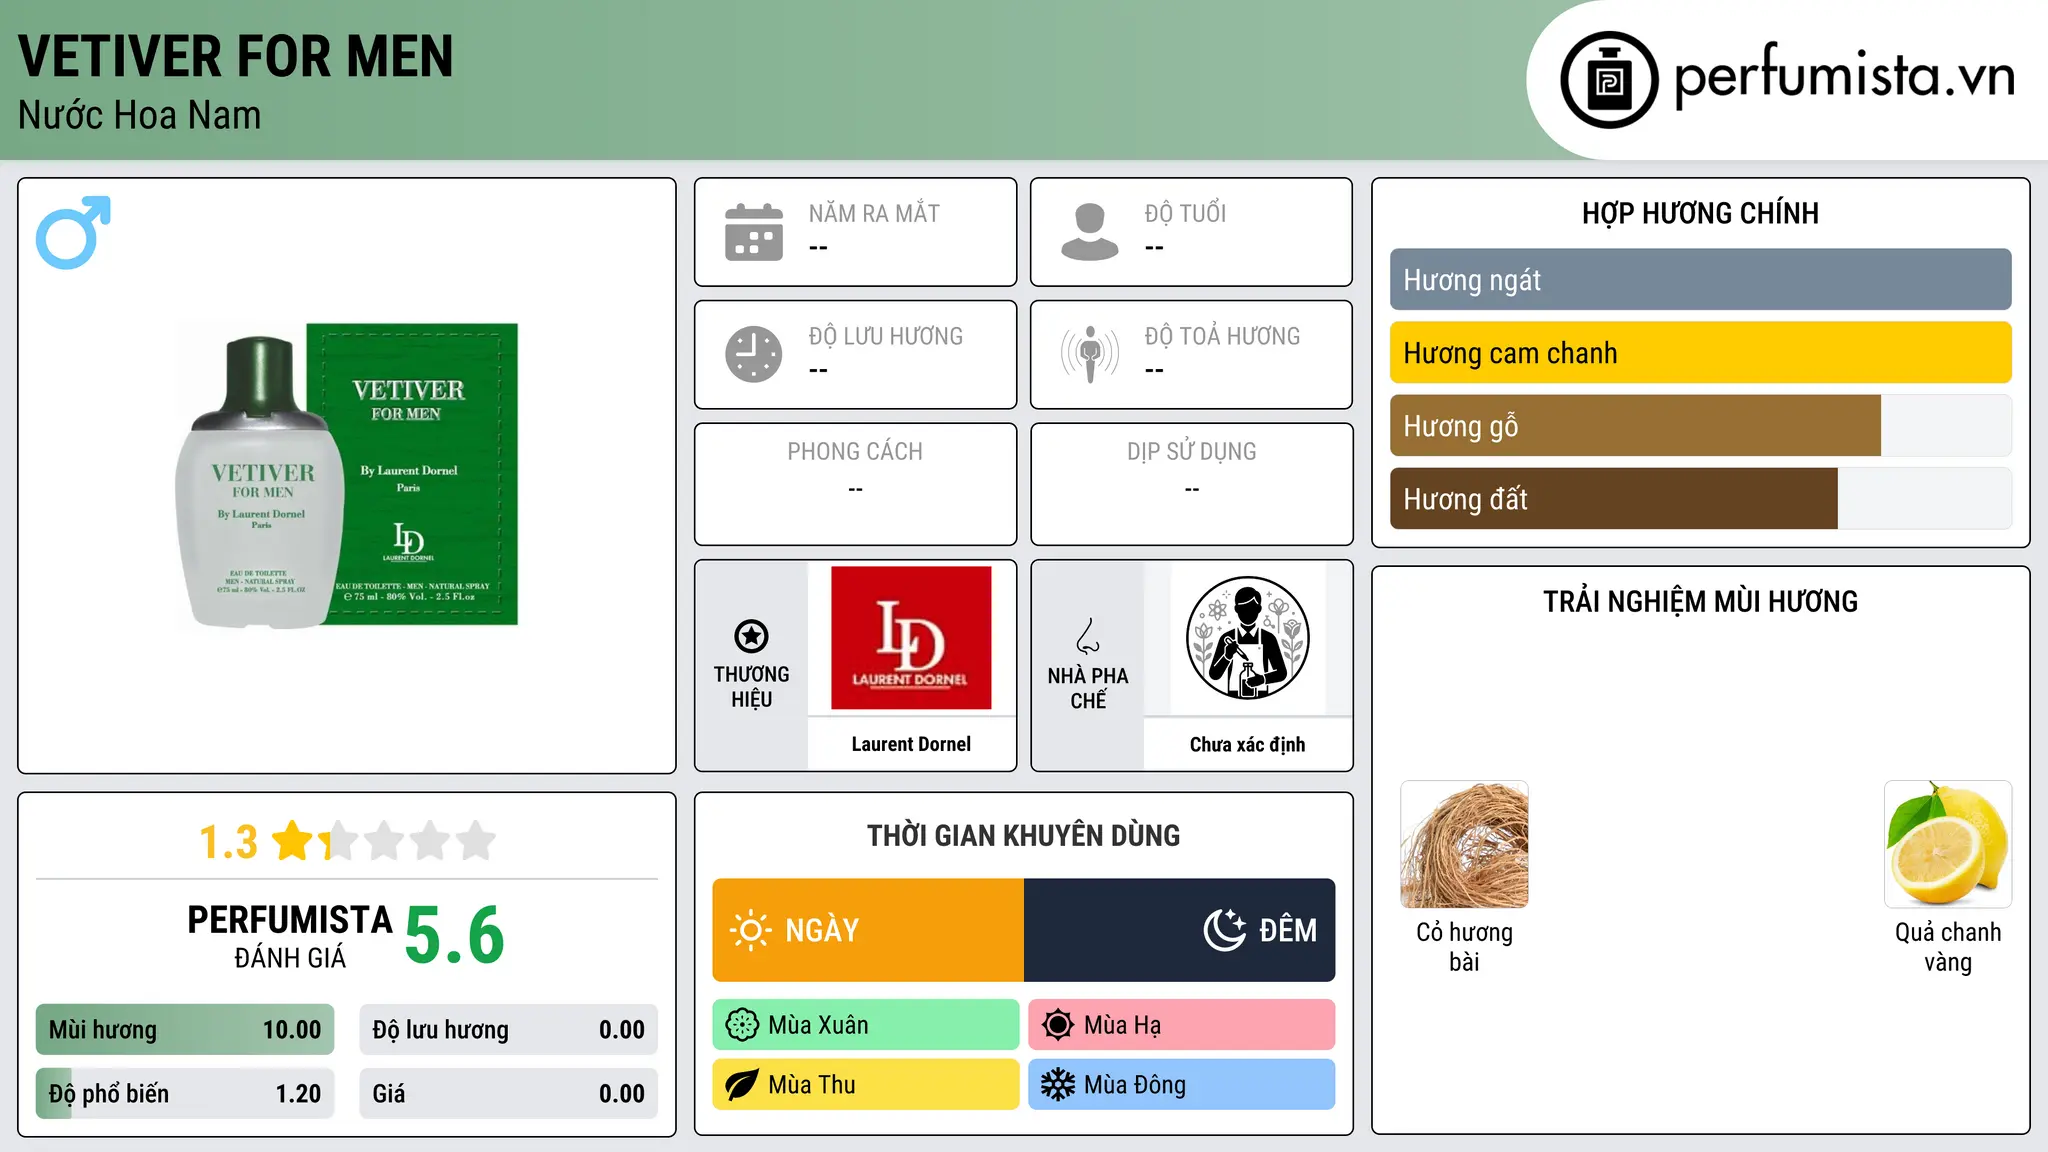Click the Mùa Đông season tag
The width and height of the screenshot is (2048, 1152).
(1182, 1085)
